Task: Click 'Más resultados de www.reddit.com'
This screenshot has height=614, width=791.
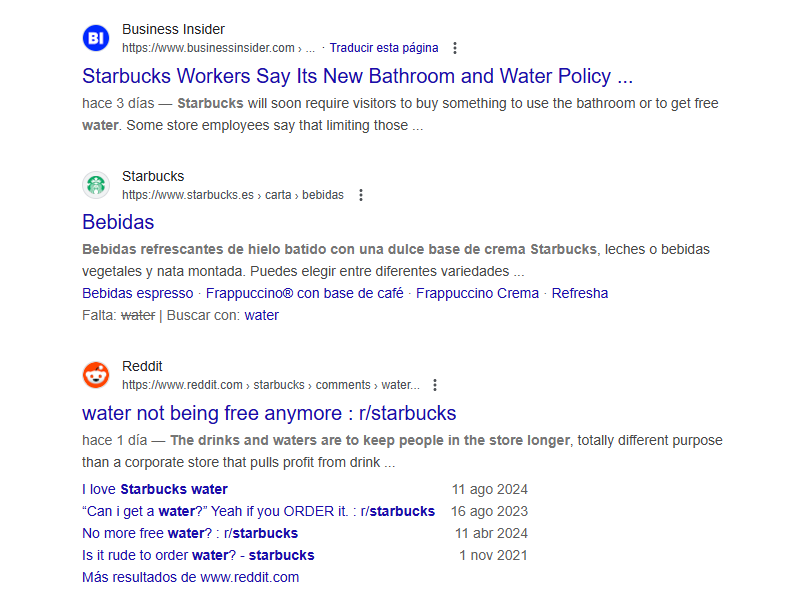Action: (191, 577)
